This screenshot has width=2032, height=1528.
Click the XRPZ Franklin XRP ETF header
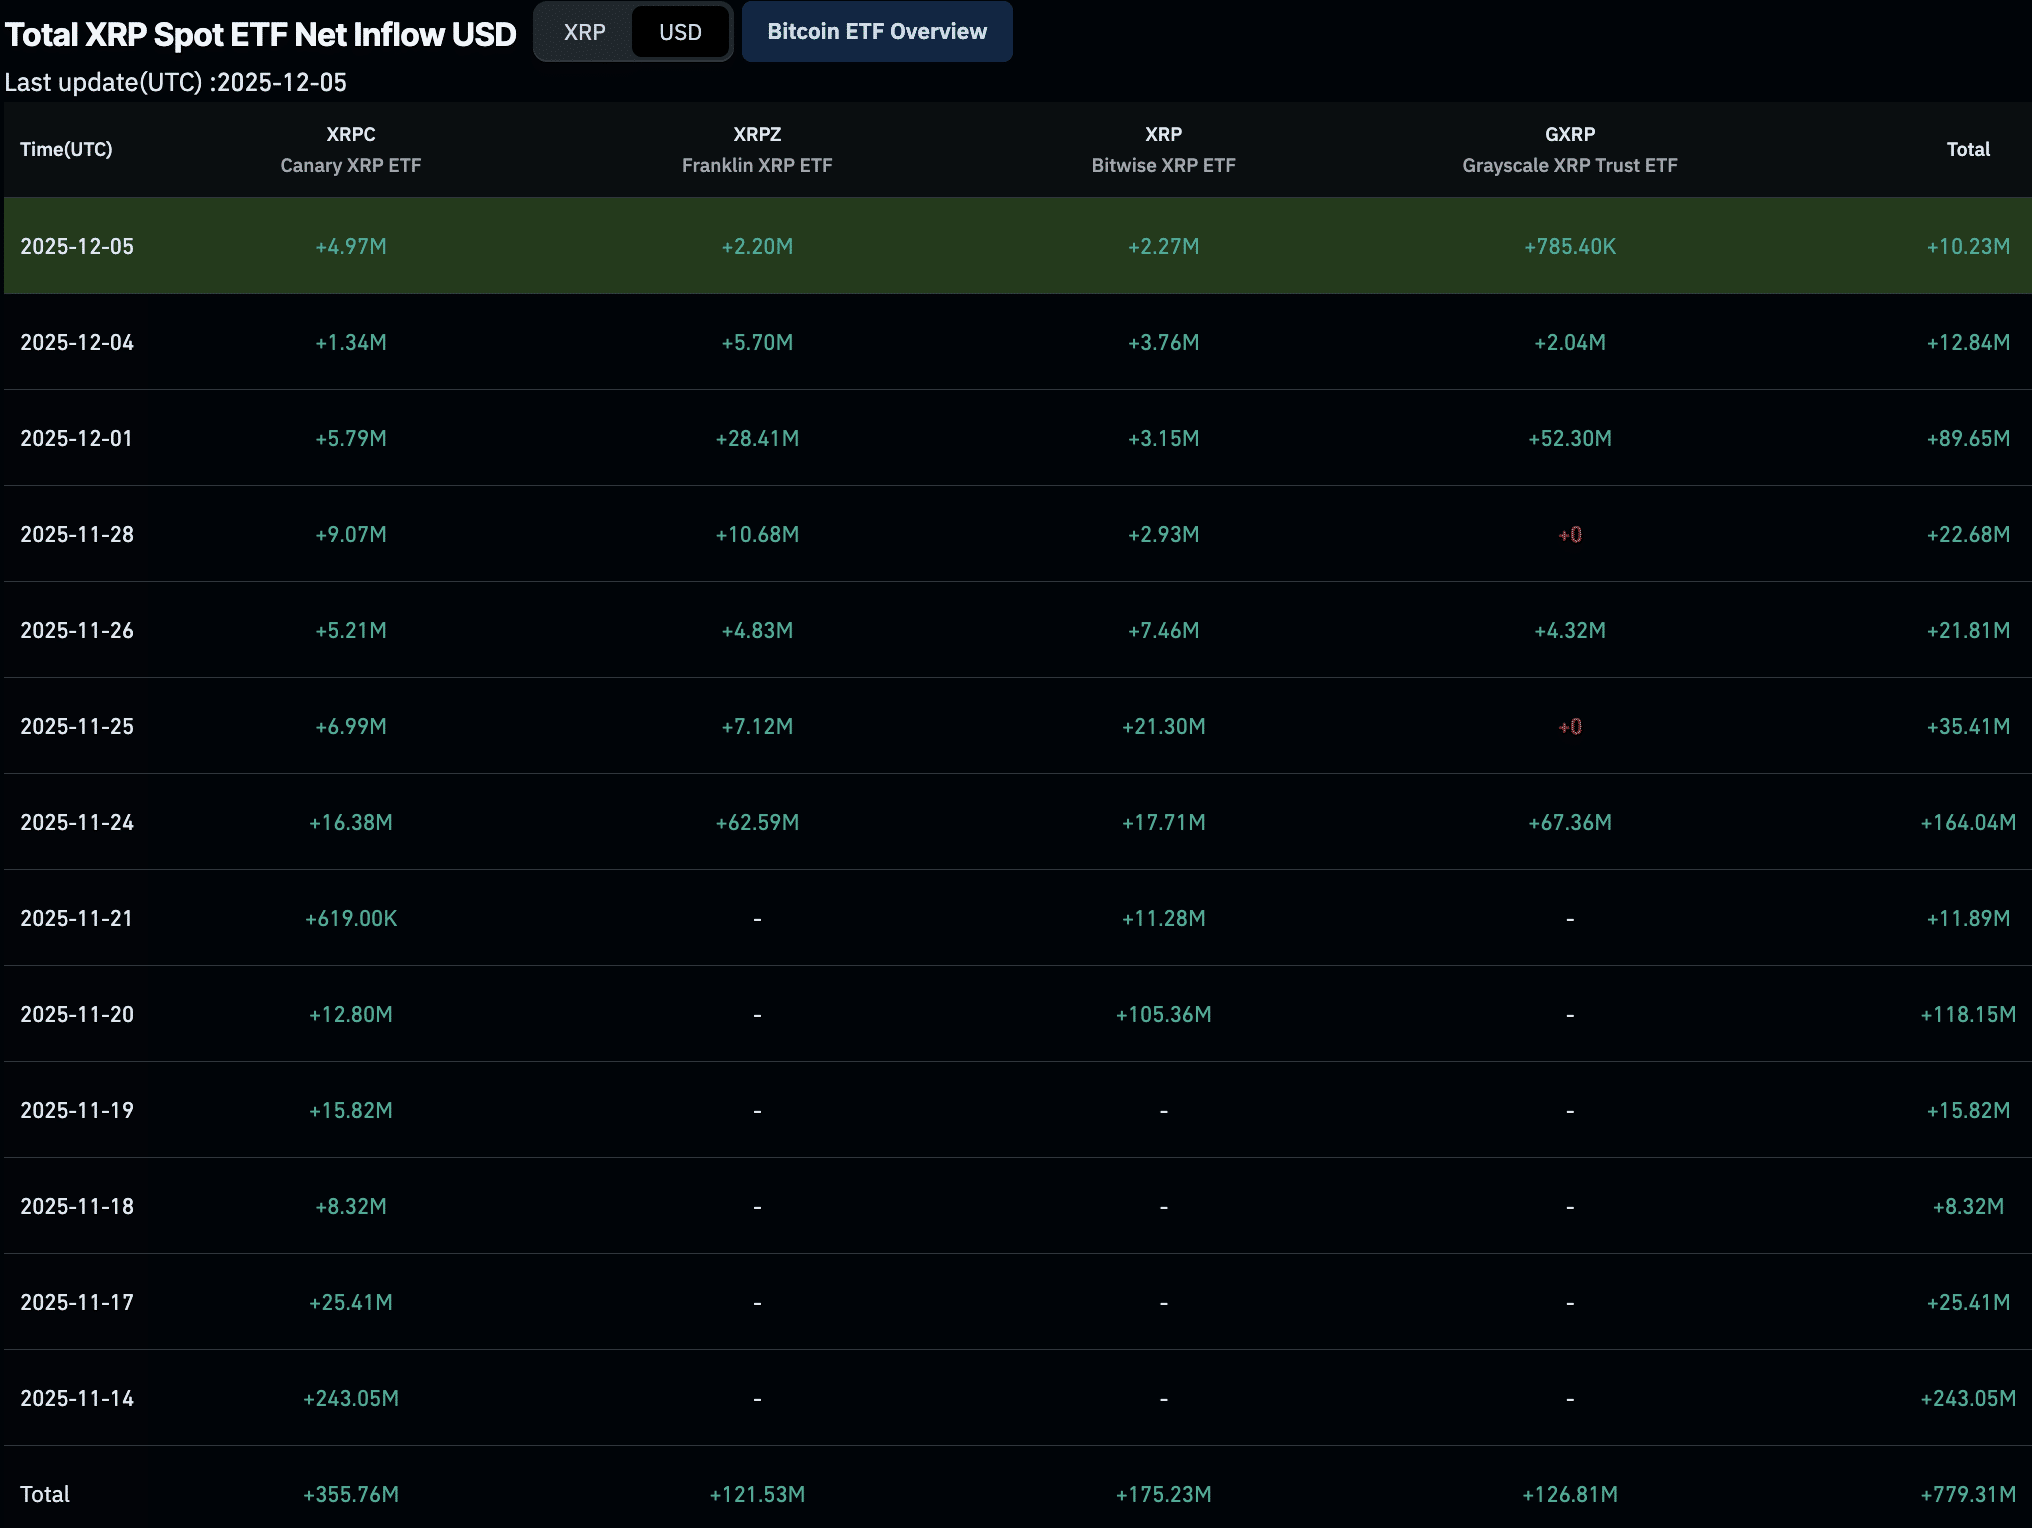click(x=755, y=149)
